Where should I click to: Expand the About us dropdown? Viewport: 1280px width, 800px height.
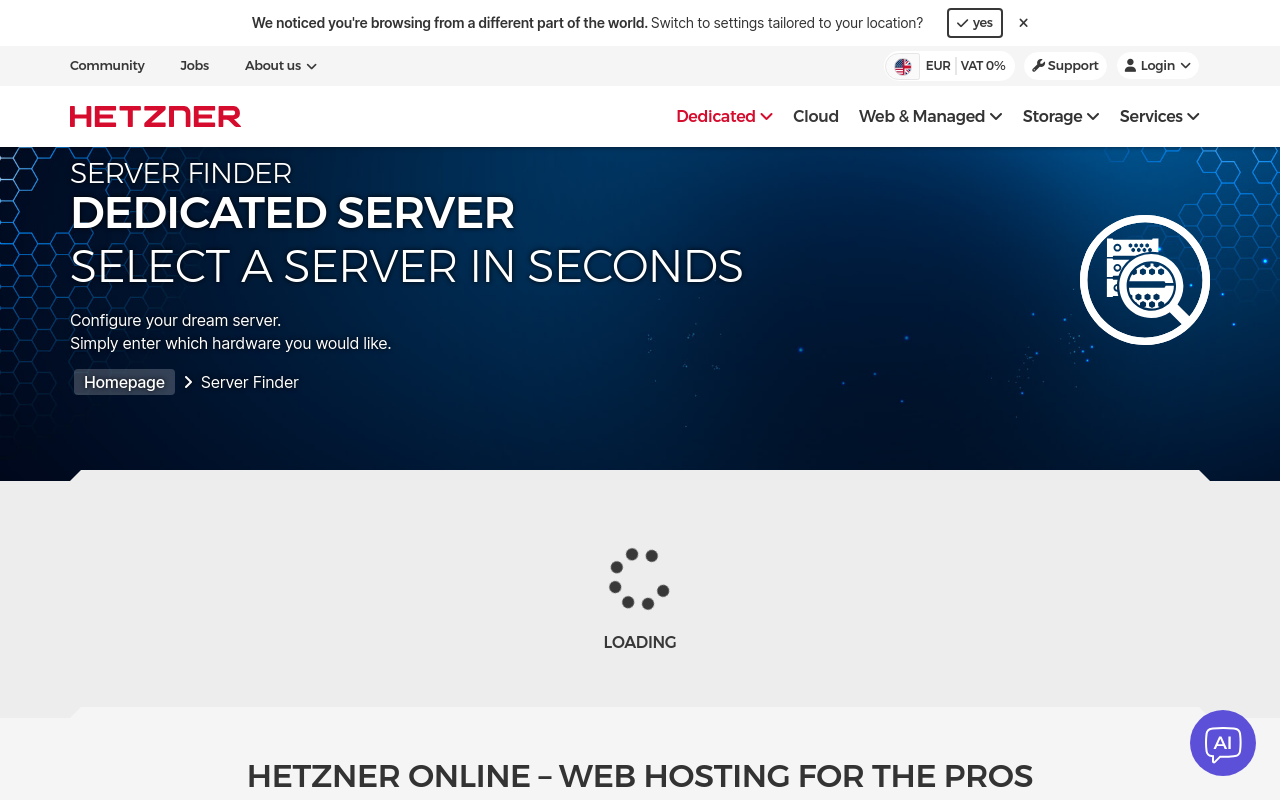pyautogui.click(x=281, y=66)
